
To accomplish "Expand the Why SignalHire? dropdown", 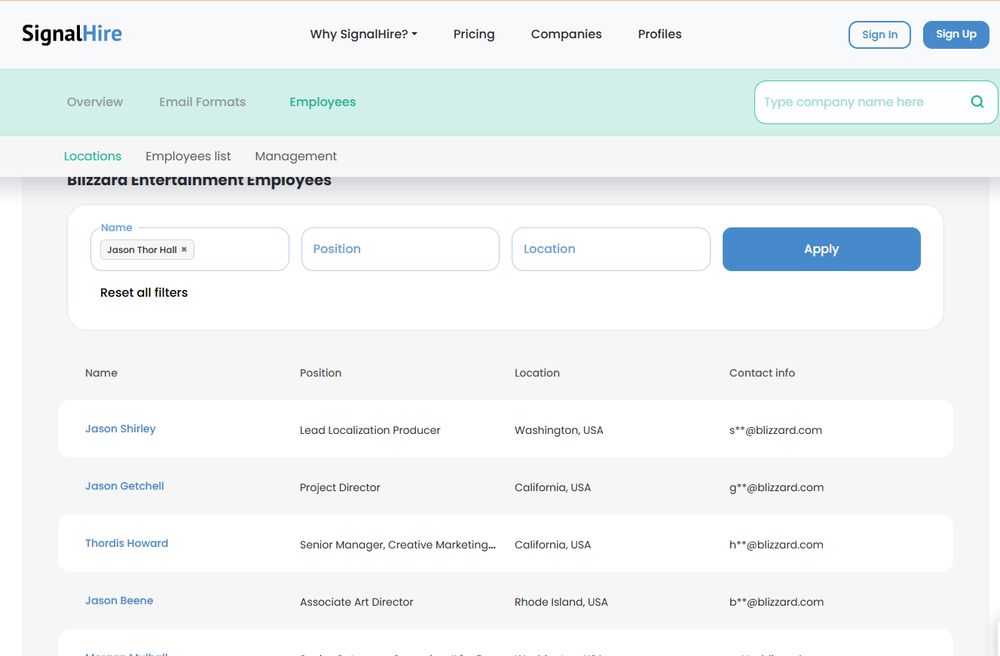I will point(364,34).
